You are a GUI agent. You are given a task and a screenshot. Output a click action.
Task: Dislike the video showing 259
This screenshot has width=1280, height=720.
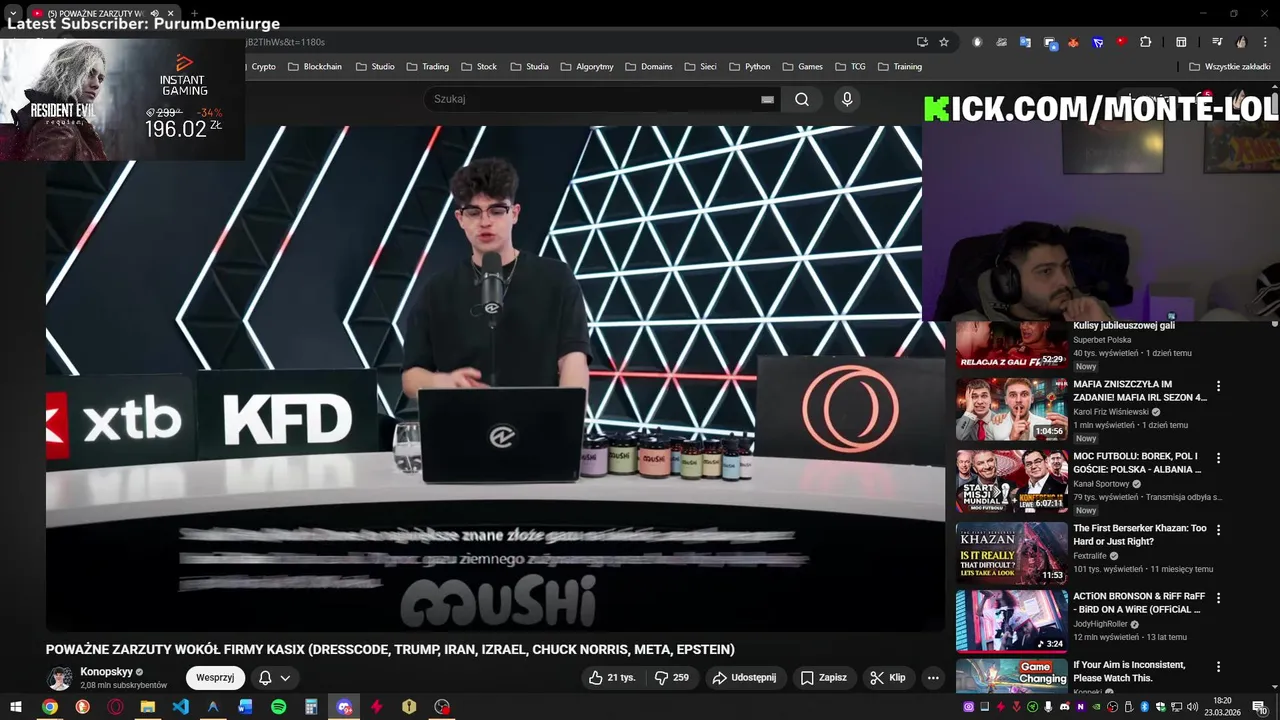pos(672,677)
